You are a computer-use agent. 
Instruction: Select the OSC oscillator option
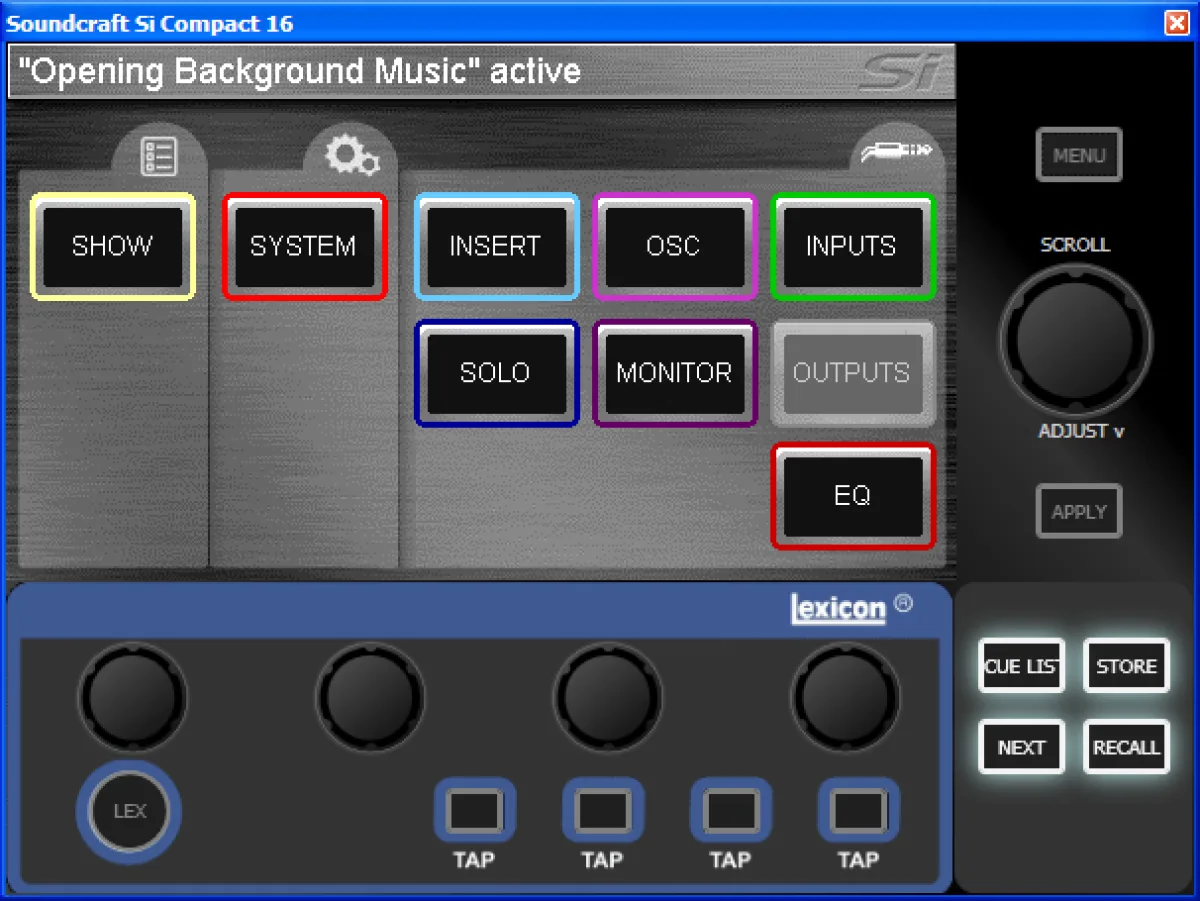(x=673, y=246)
